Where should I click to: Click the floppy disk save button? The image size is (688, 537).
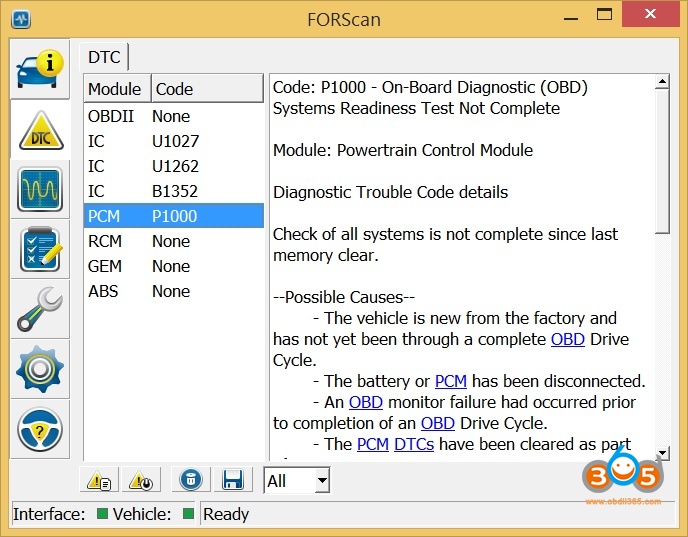233,480
